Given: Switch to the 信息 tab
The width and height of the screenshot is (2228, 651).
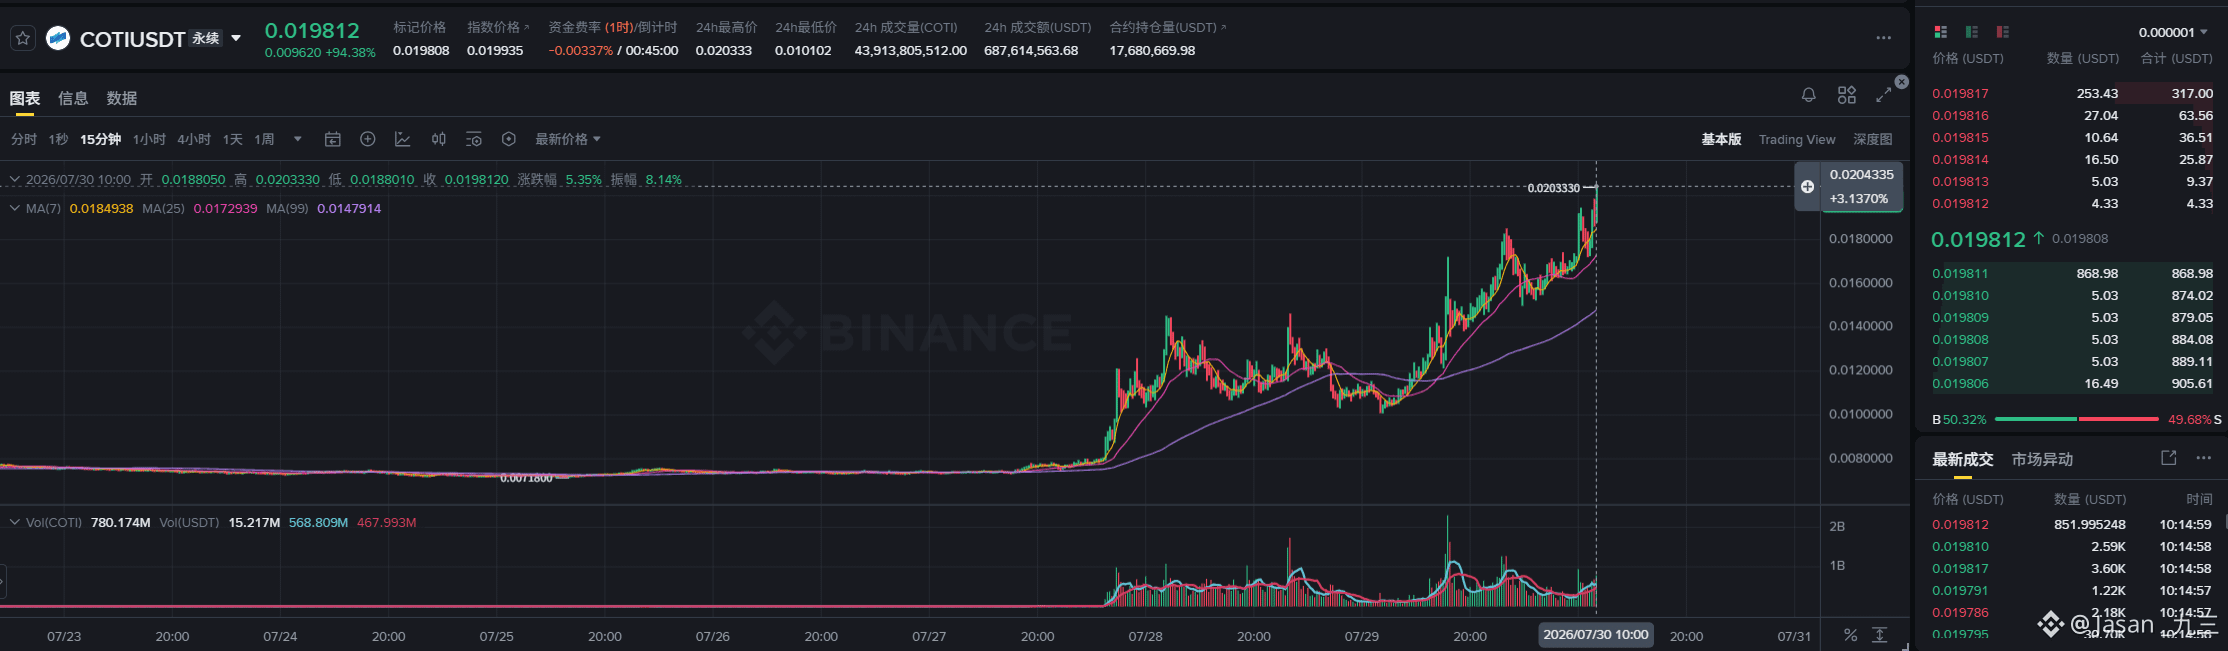Looking at the screenshot, I should point(73,98).
